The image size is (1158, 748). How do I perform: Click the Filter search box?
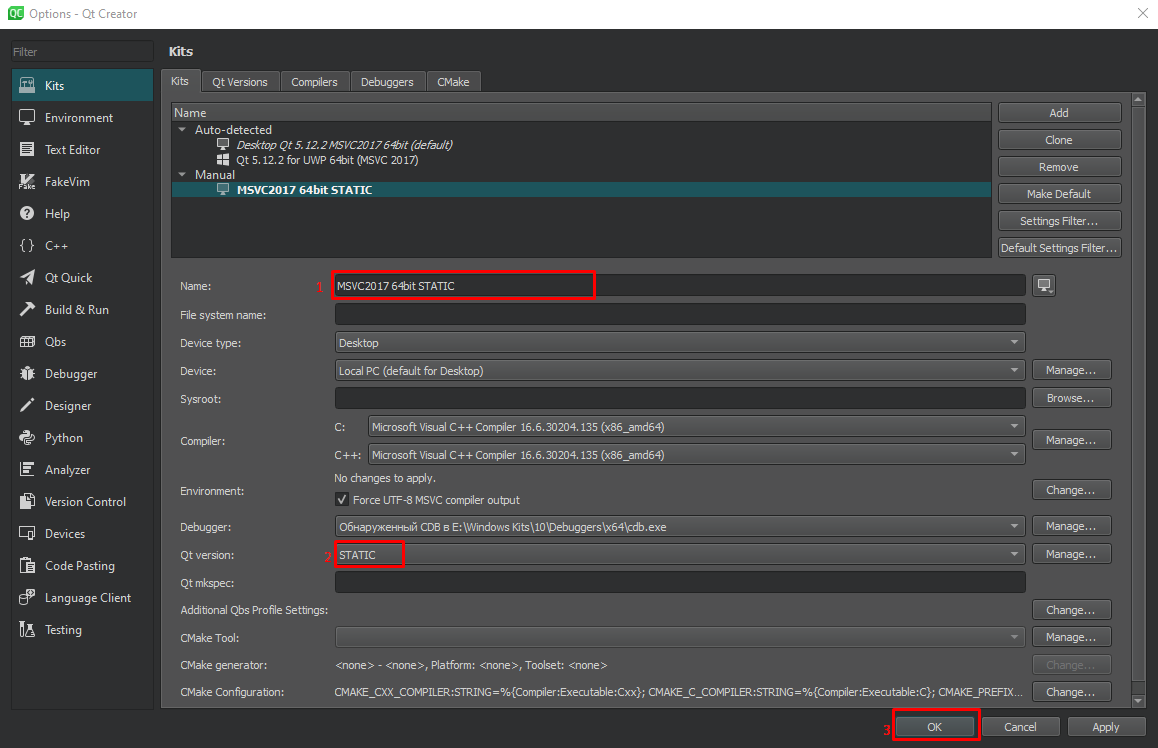coord(82,52)
